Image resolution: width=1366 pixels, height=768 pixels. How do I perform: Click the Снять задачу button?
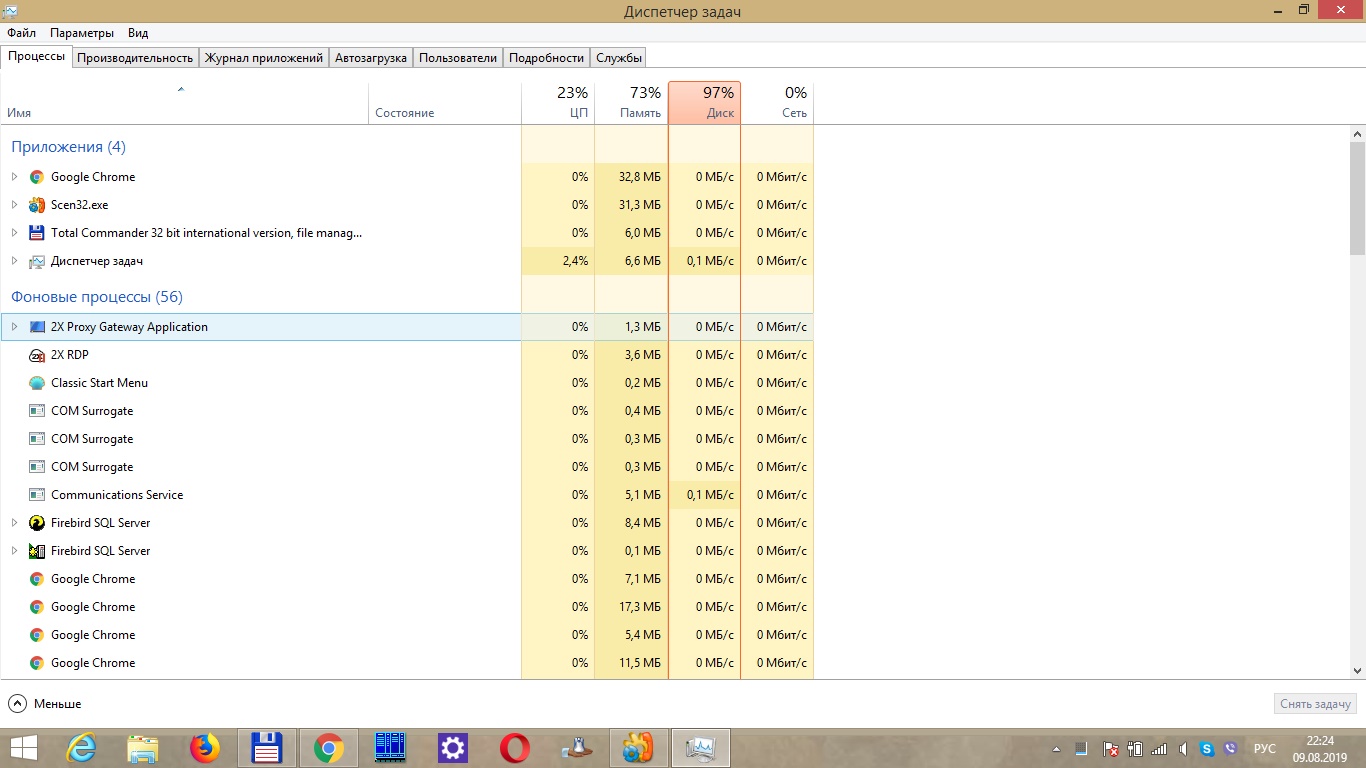click(1315, 704)
